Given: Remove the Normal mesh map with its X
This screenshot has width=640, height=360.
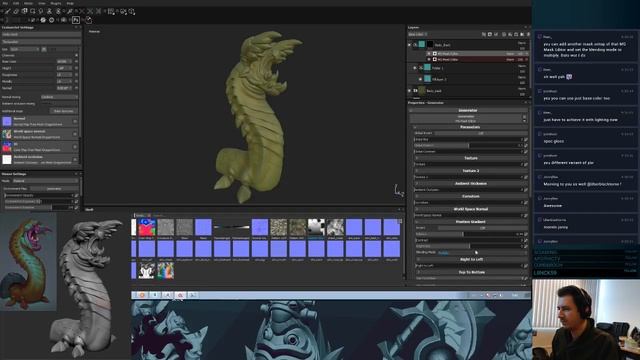Looking at the screenshot, I should coord(75,121).
